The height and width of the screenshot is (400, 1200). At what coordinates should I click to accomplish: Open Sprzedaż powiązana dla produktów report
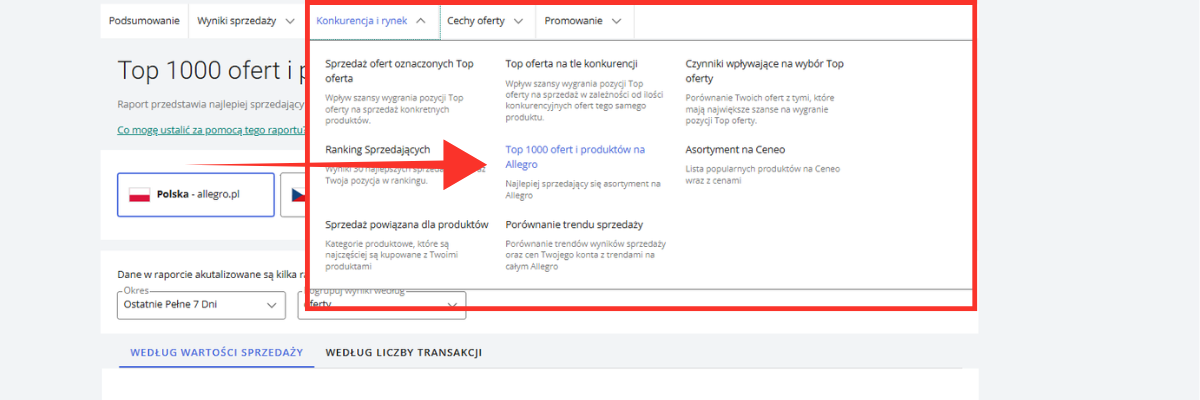pyautogui.click(x=406, y=224)
